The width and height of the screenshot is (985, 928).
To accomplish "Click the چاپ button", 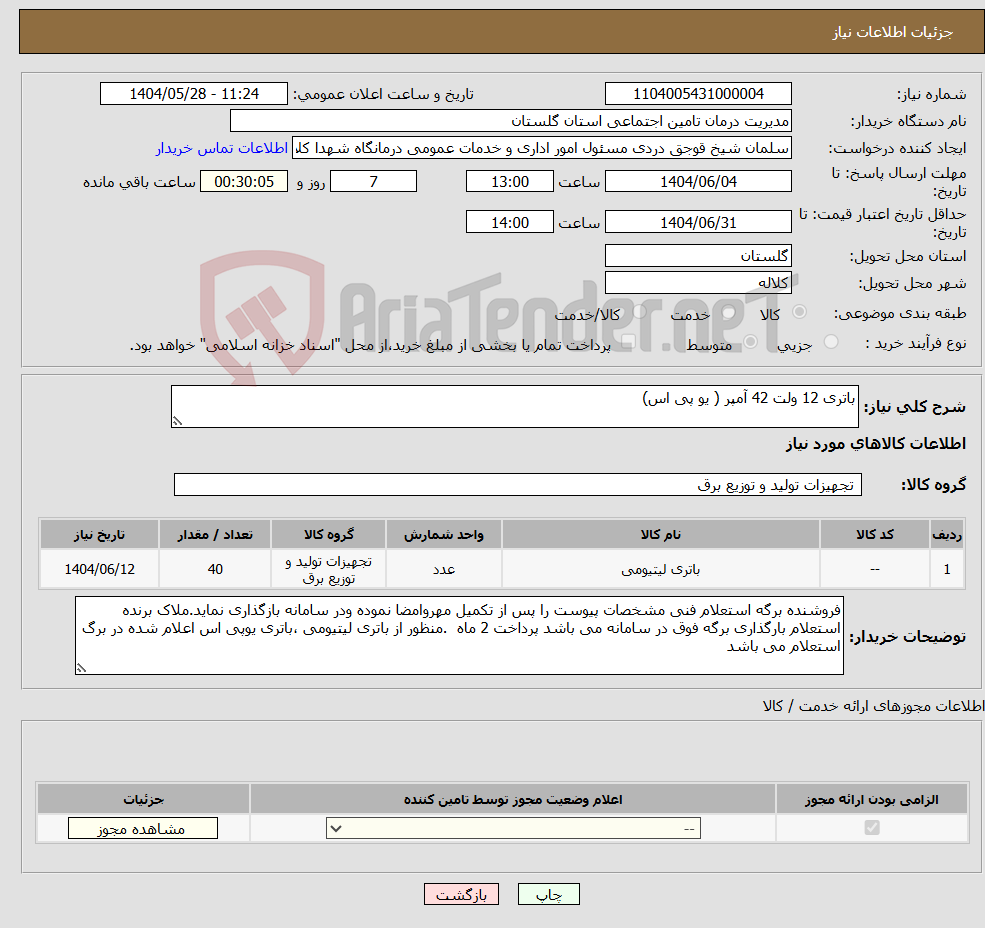I will pyautogui.click(x=548, y=894).
